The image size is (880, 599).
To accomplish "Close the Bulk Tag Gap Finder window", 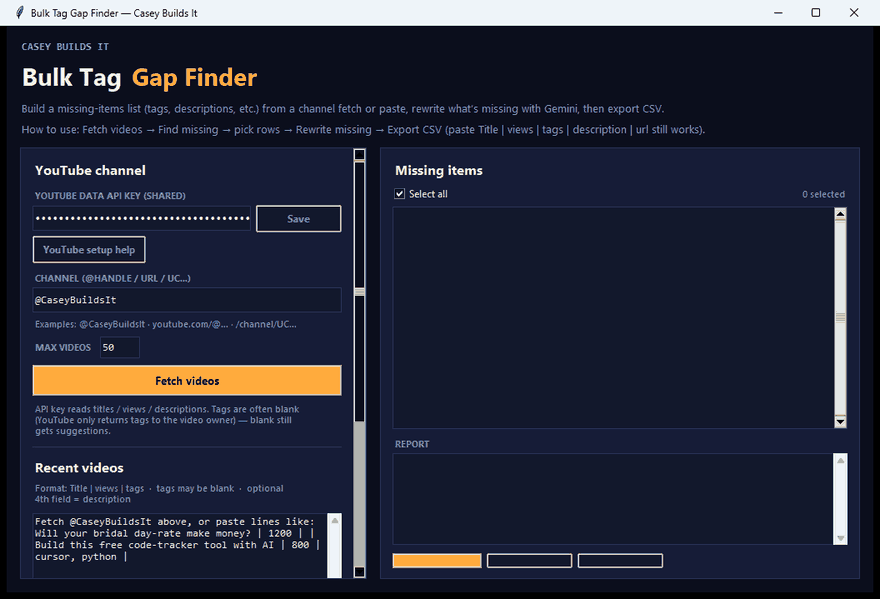I will [x=854, y=12].
